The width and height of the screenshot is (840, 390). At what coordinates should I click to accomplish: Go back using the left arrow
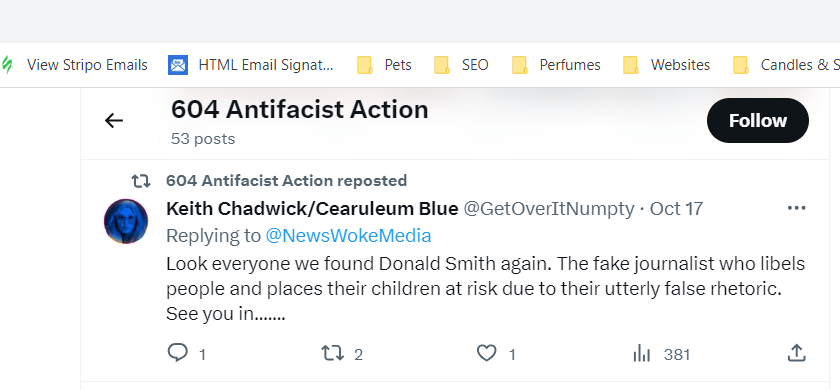(x=114, y=121)
